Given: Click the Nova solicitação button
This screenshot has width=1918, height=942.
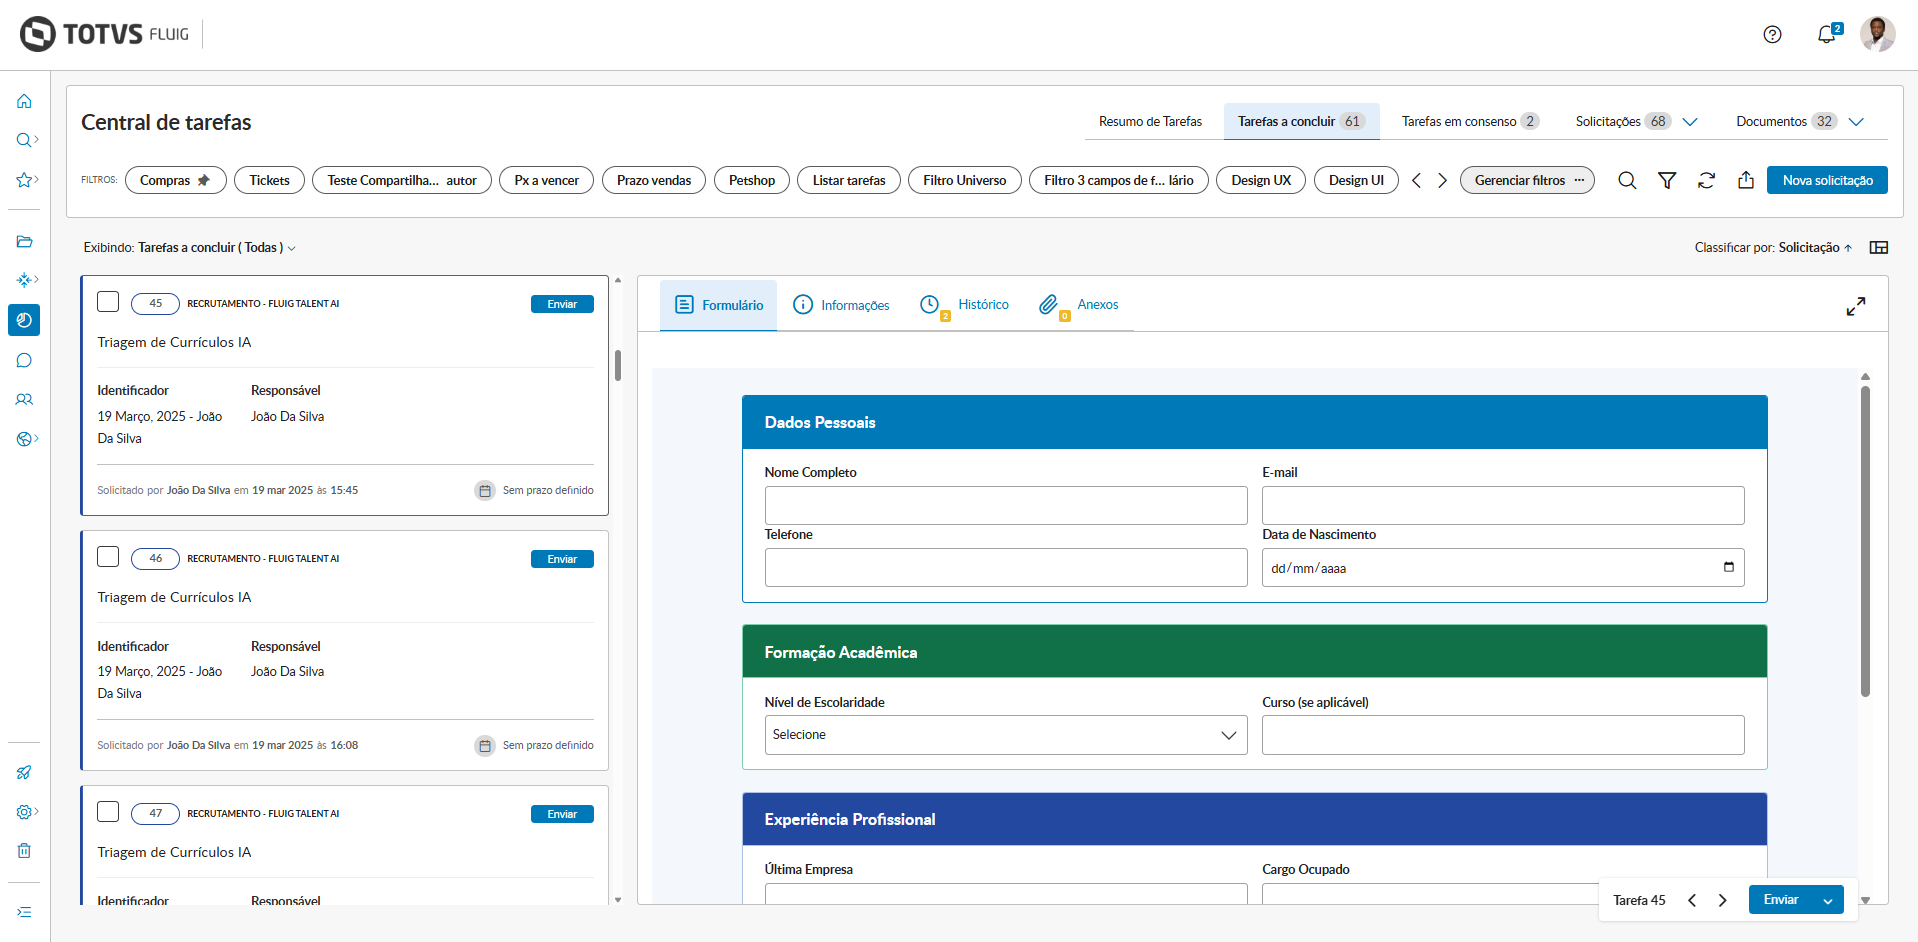Looking at the screenshot, I should pyautogui.click(x=1827, y=180).
